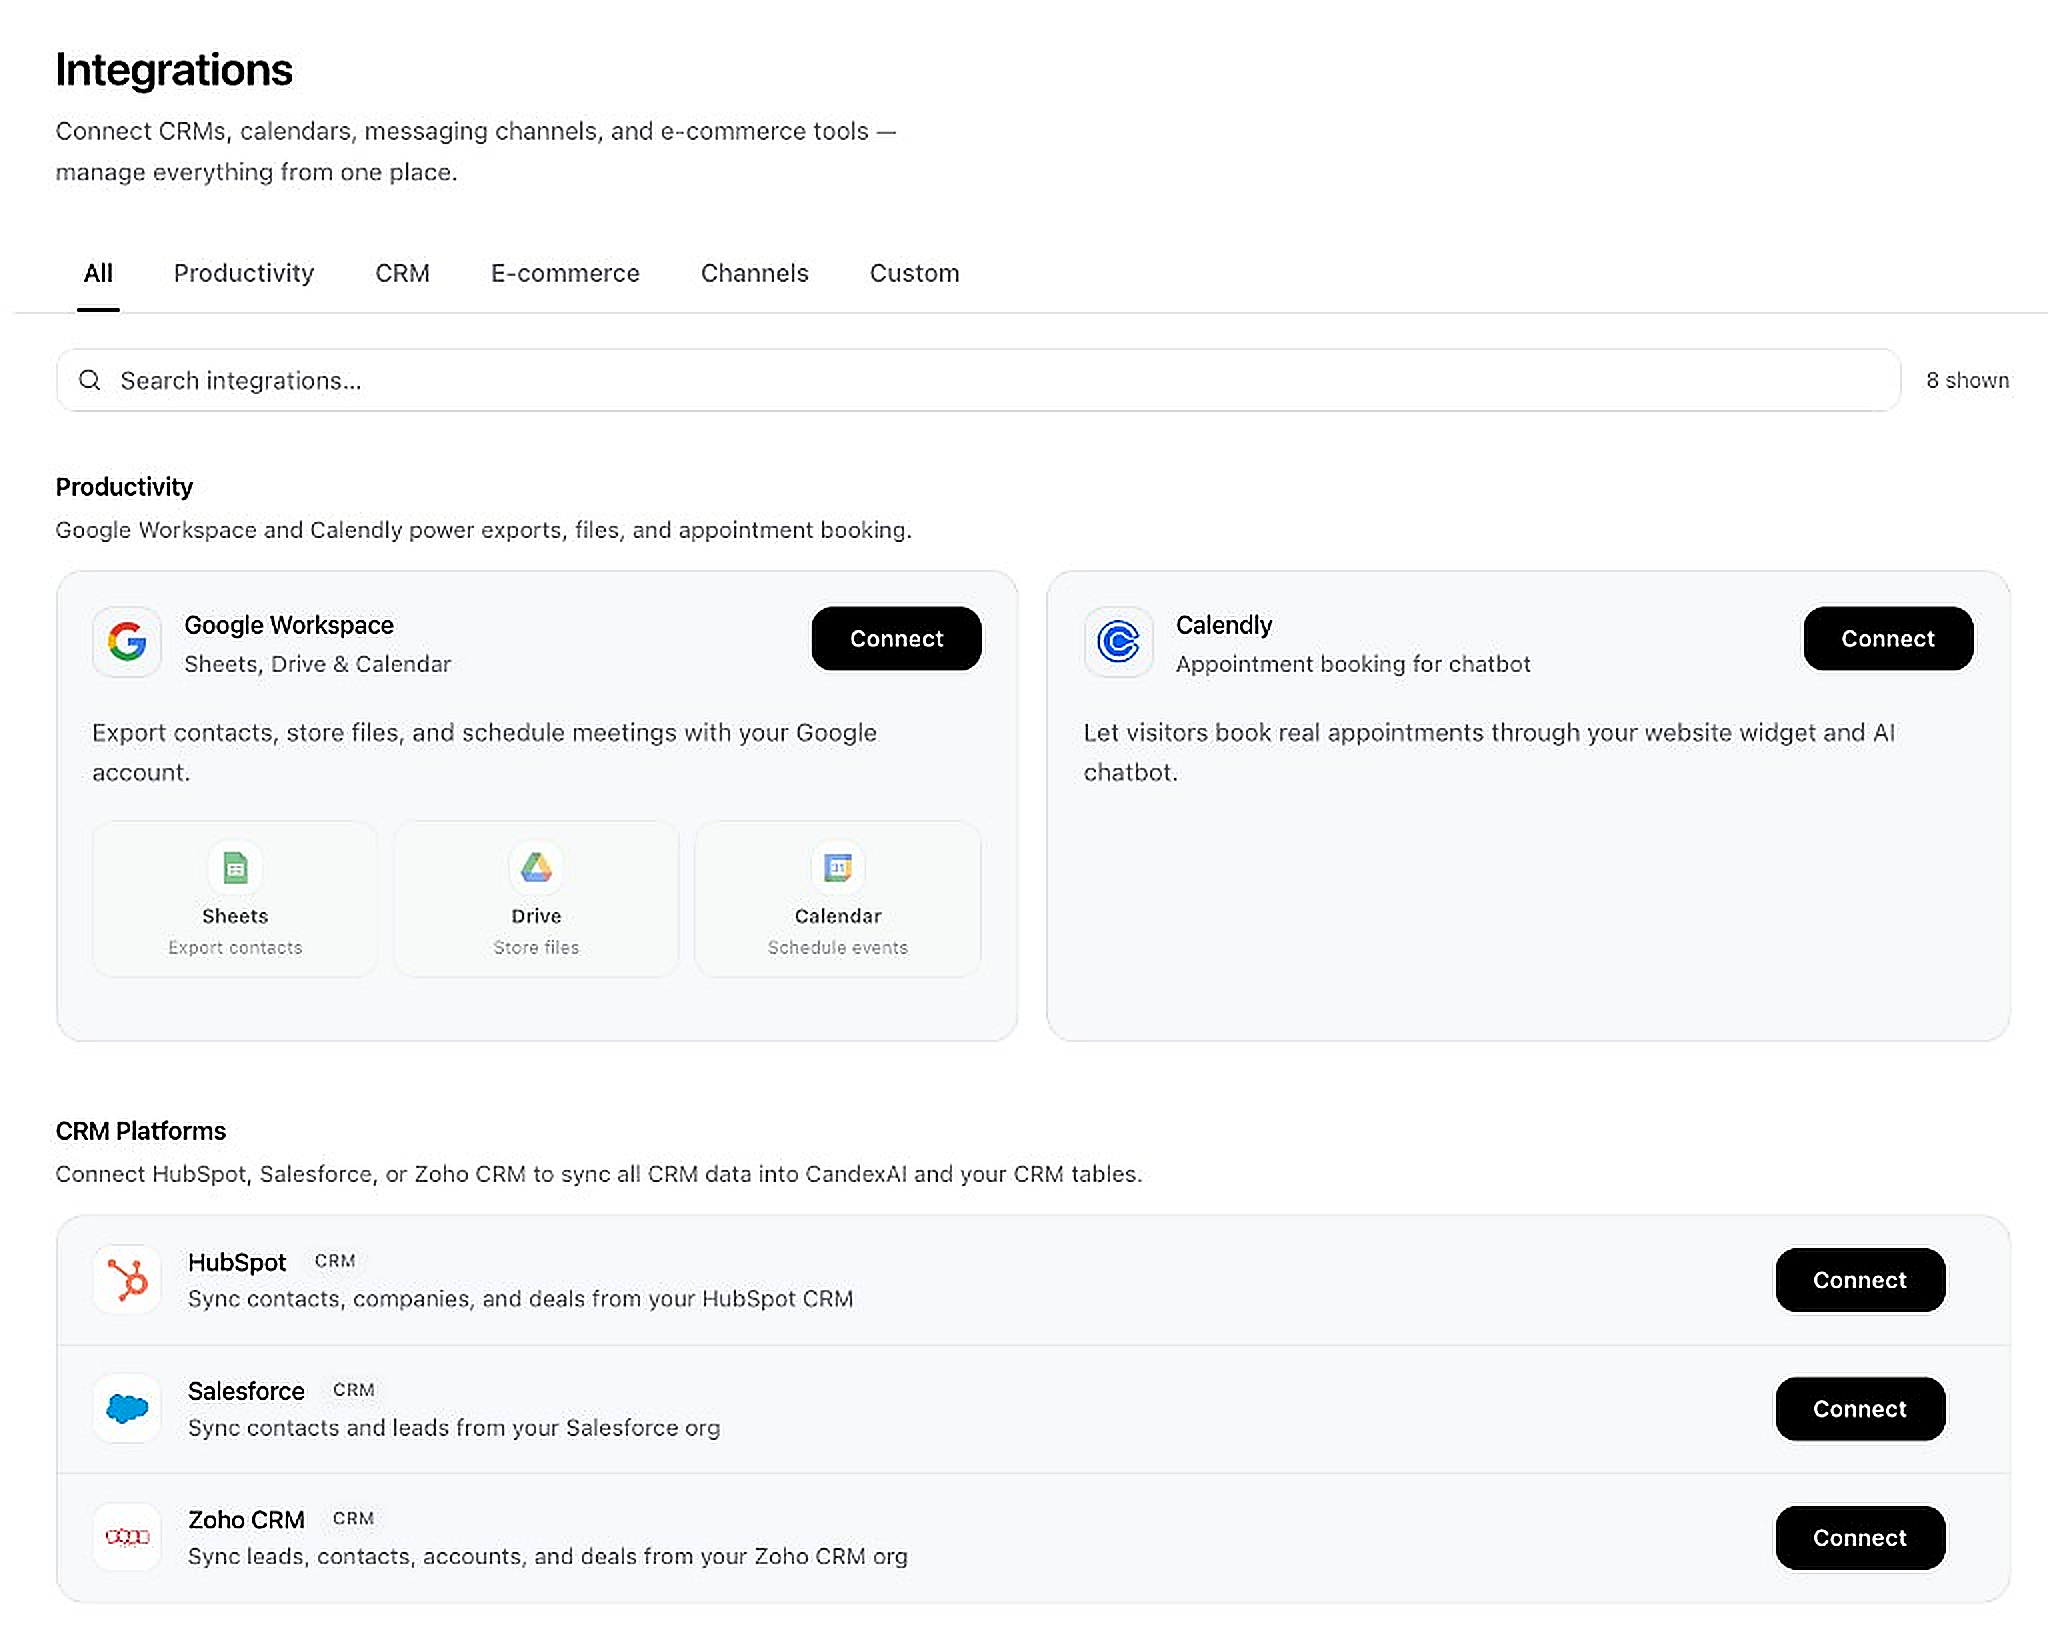Click the search magnifier icon
The image size is (2048, 1652).
[90, 380]
